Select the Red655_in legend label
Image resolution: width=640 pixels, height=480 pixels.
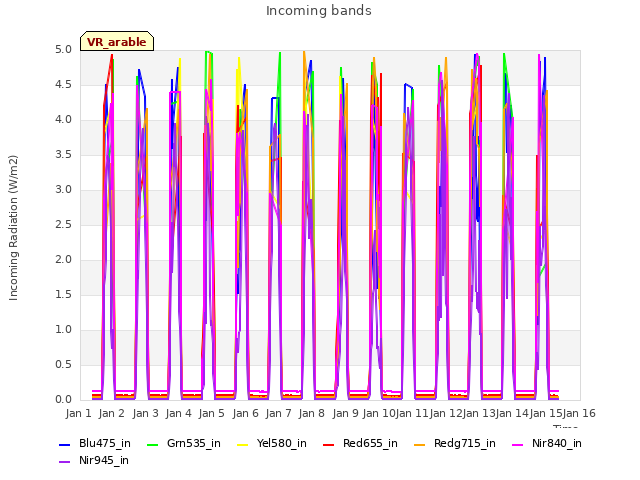click(370, 444)
